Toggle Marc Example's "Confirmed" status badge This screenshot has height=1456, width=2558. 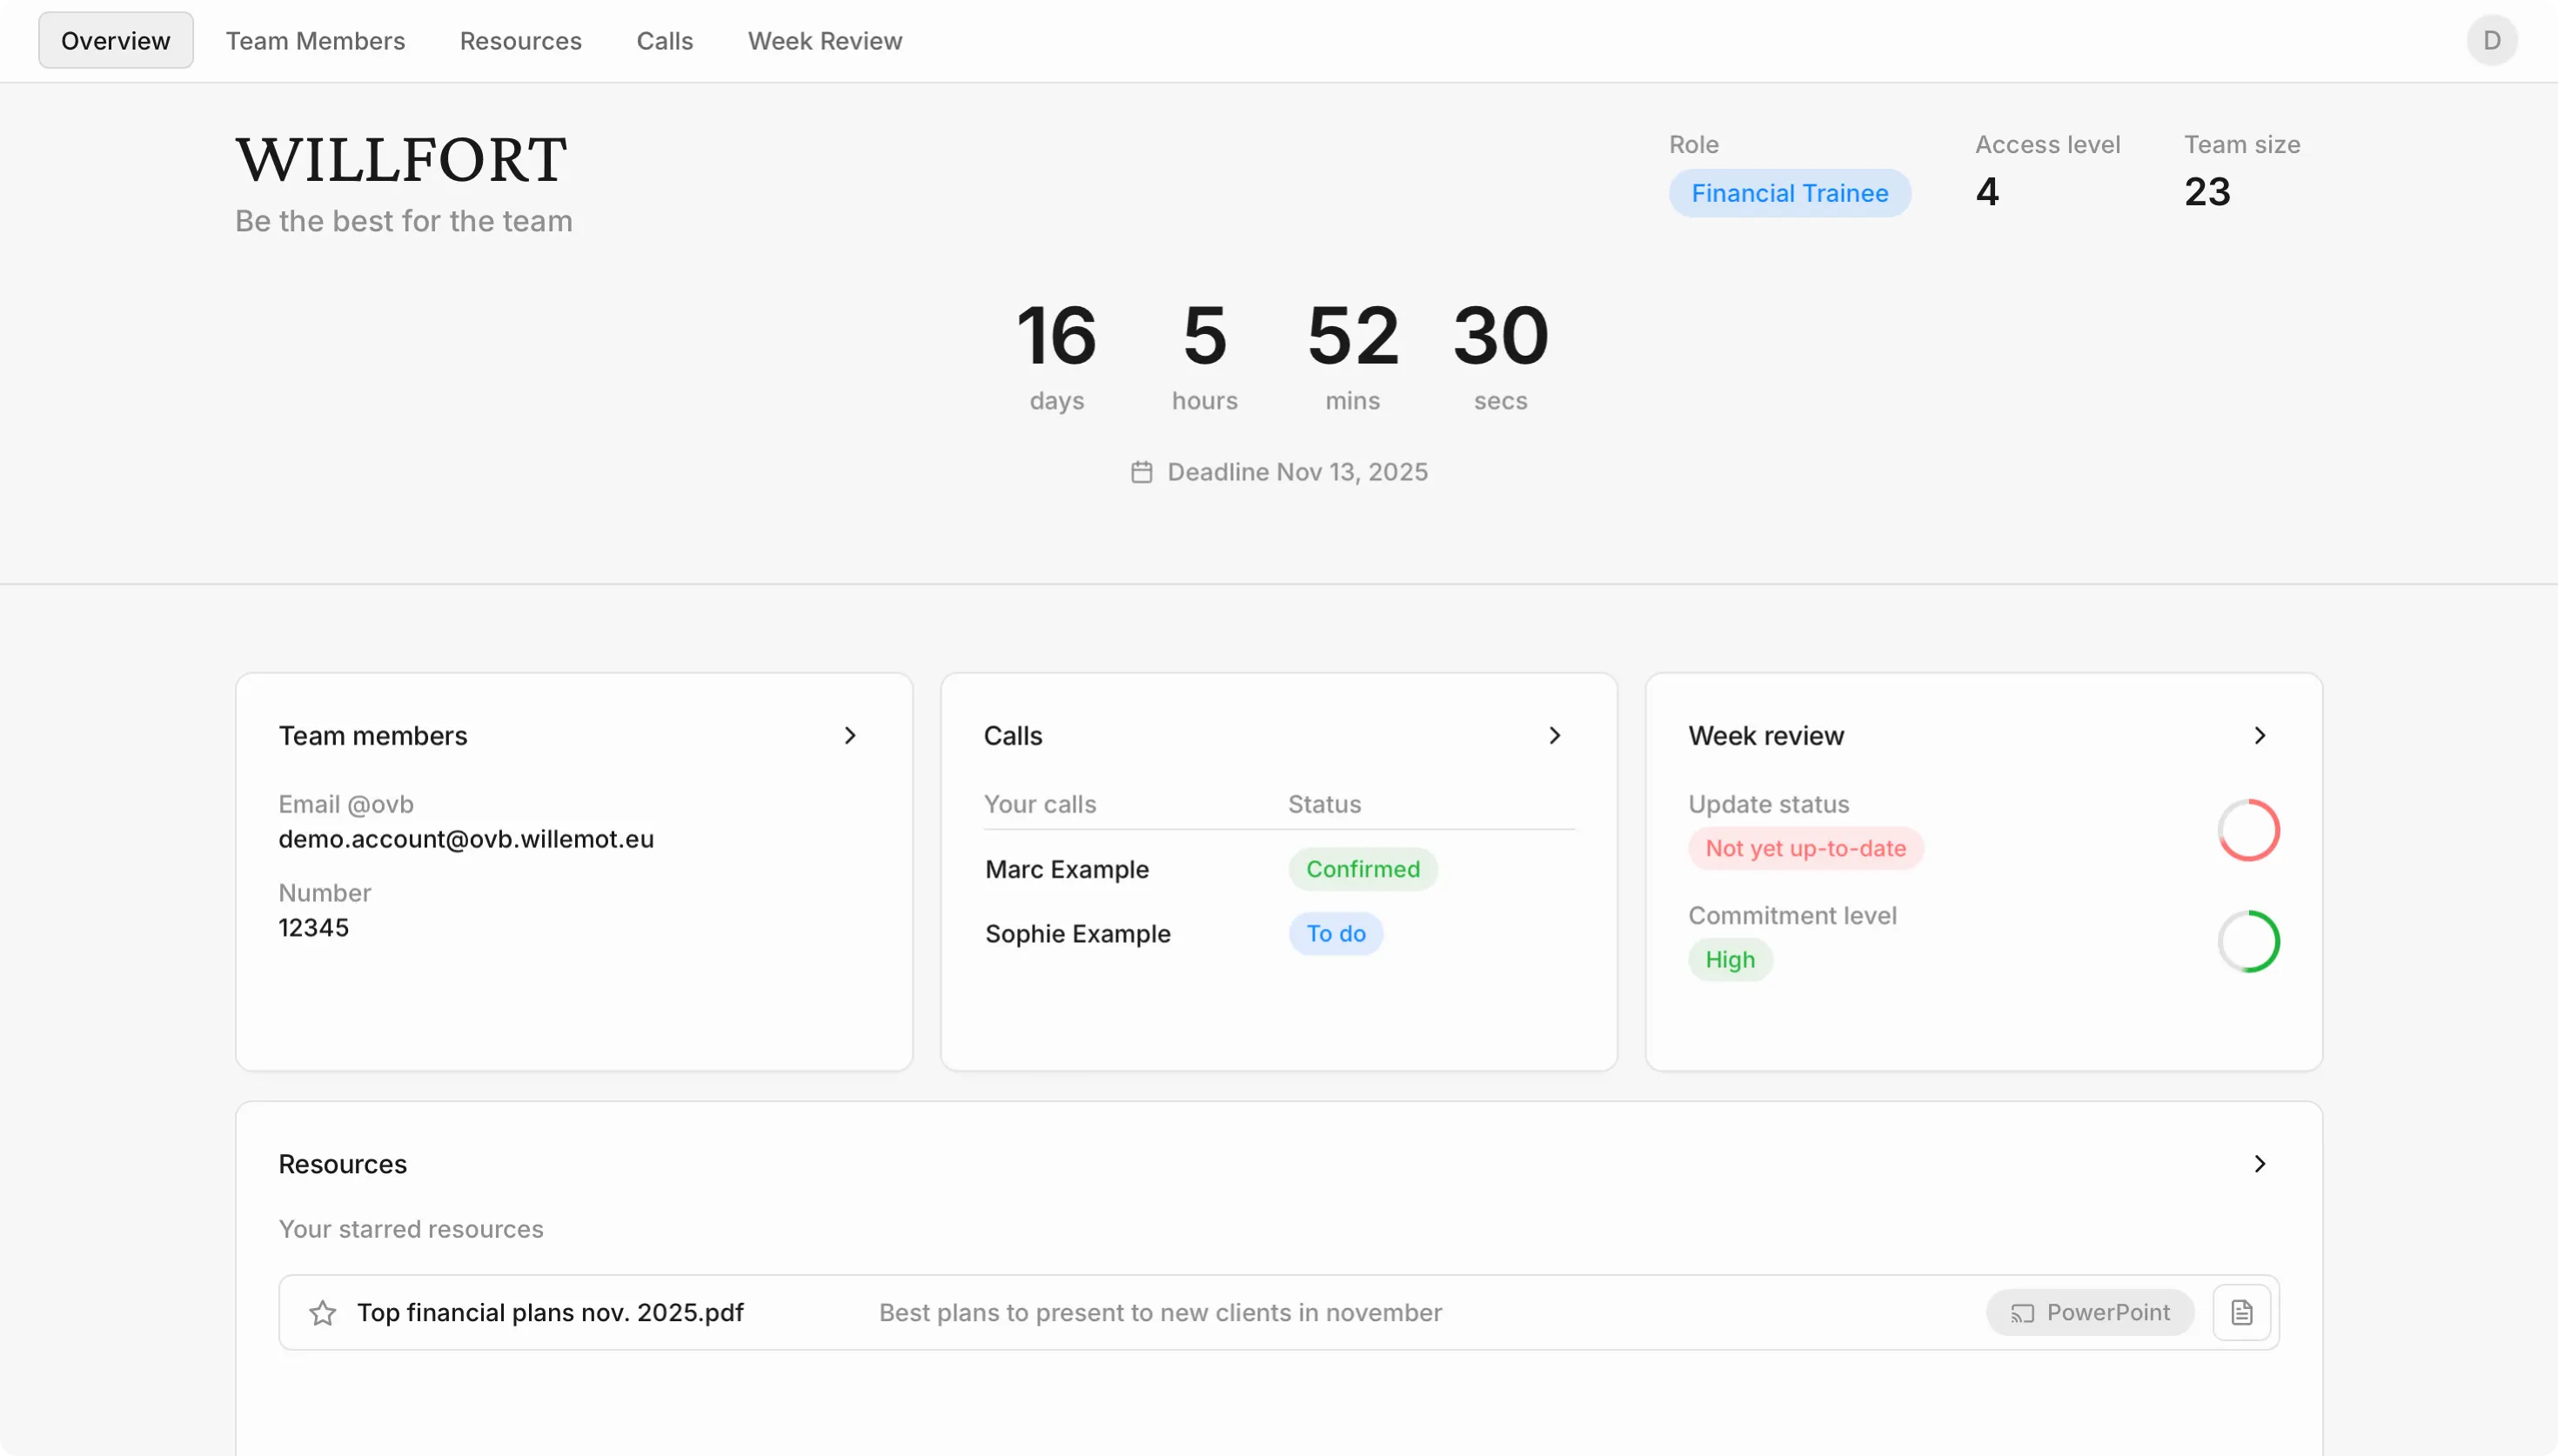point(1362,869)
